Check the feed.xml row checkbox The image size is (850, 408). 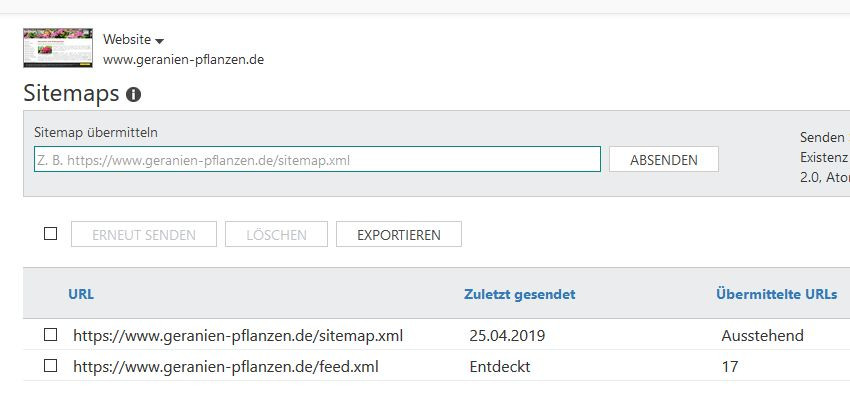pos(50,366)
